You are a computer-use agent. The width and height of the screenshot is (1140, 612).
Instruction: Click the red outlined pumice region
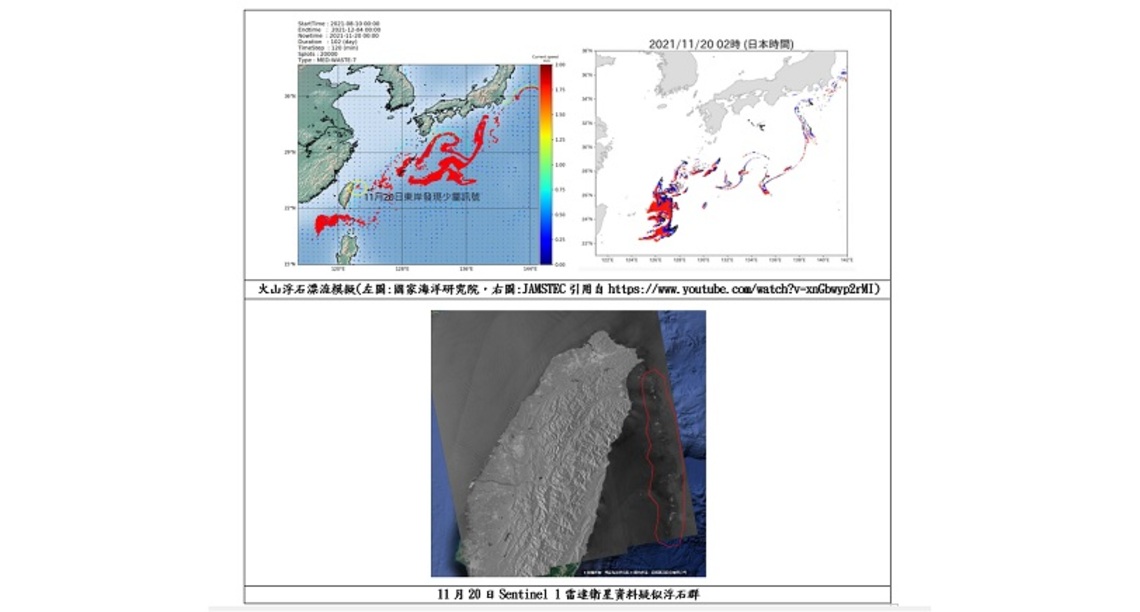(x=665, y=458)
